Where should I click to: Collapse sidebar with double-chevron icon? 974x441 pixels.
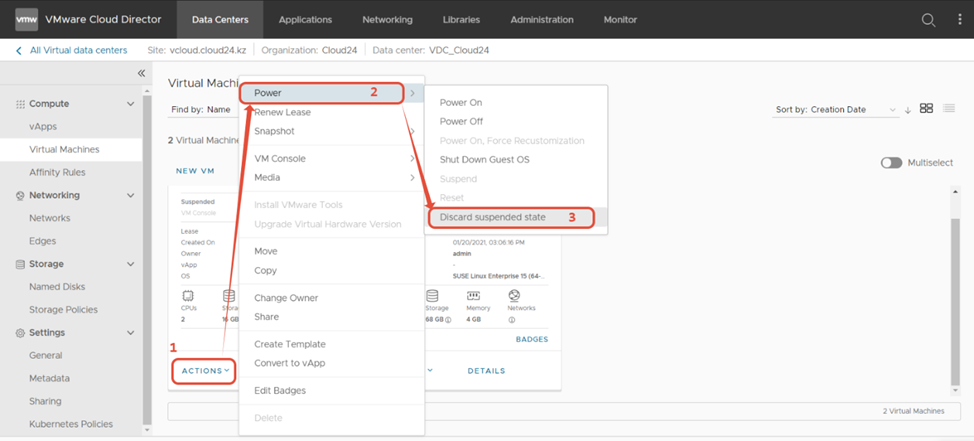coord(141,74)
